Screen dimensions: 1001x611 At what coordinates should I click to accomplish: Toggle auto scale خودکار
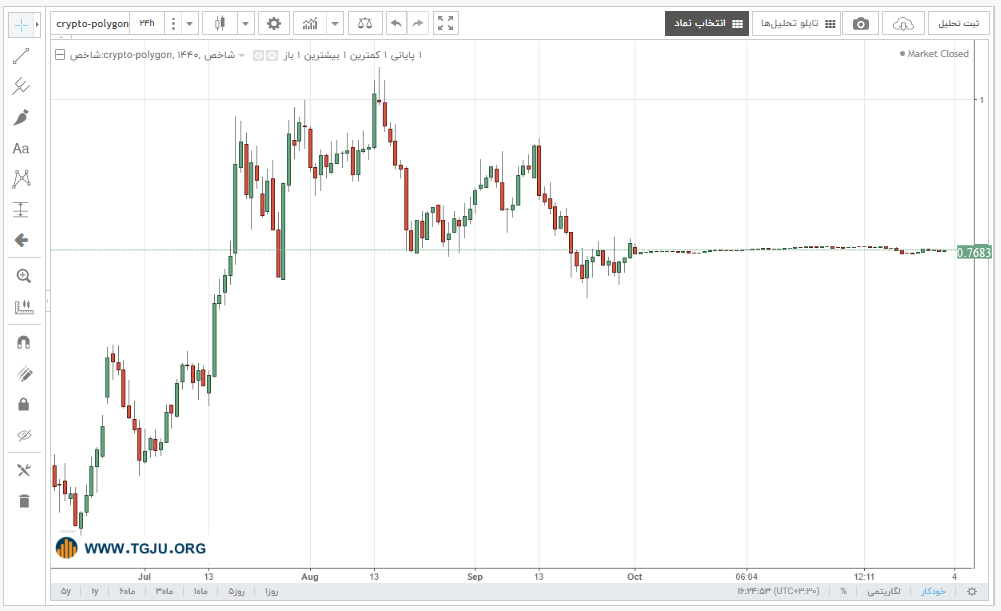tap(933, 591)
